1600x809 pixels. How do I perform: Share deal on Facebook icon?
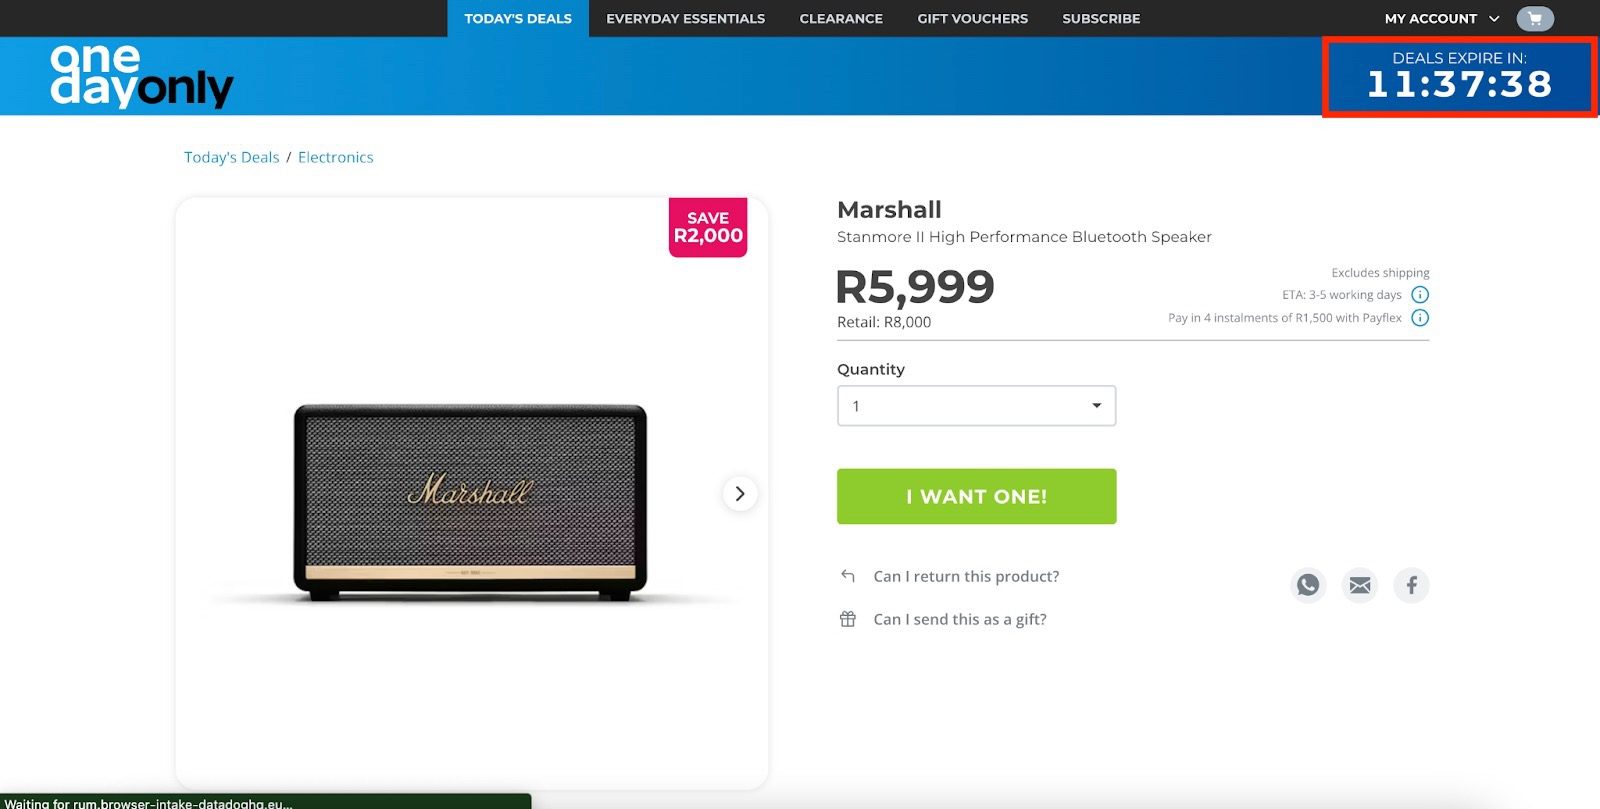pos(1411,585)
